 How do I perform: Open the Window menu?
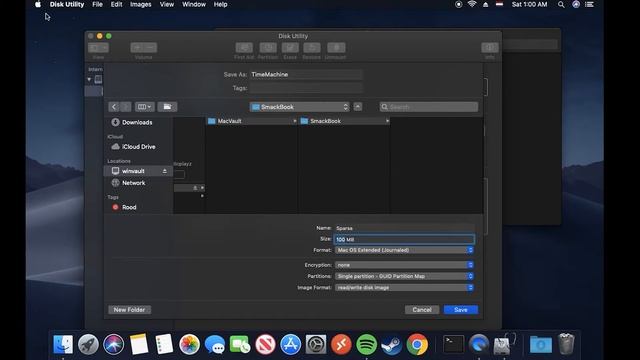point(194,4)
